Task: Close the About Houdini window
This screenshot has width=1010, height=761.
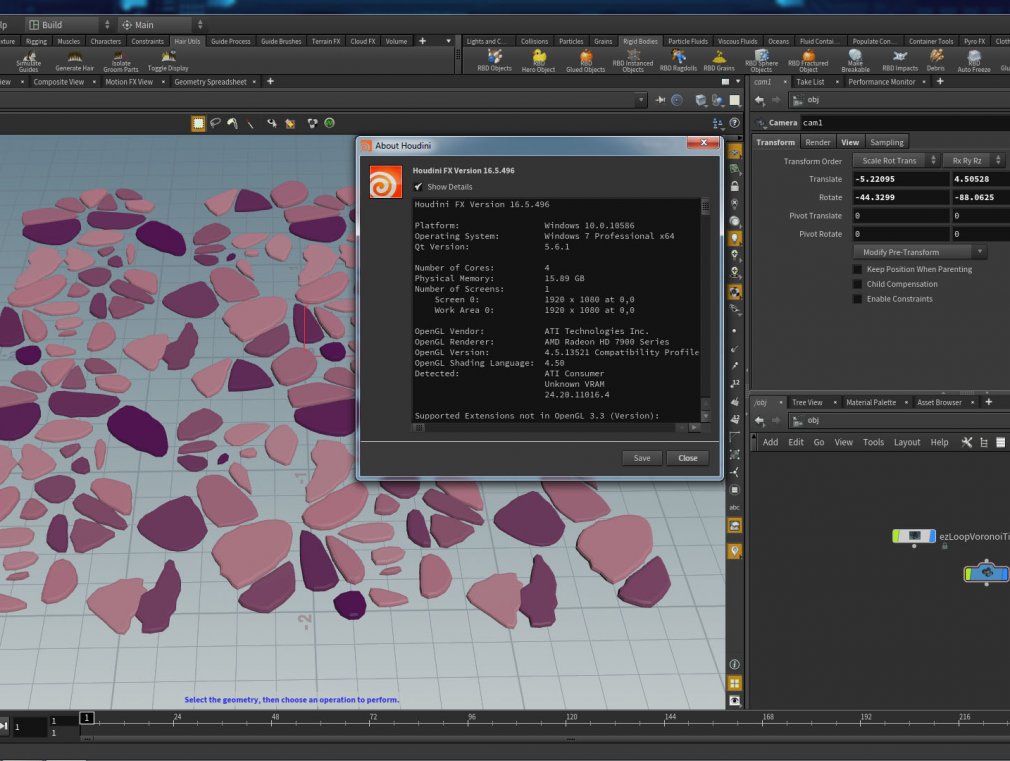Action: click(703, 142)
